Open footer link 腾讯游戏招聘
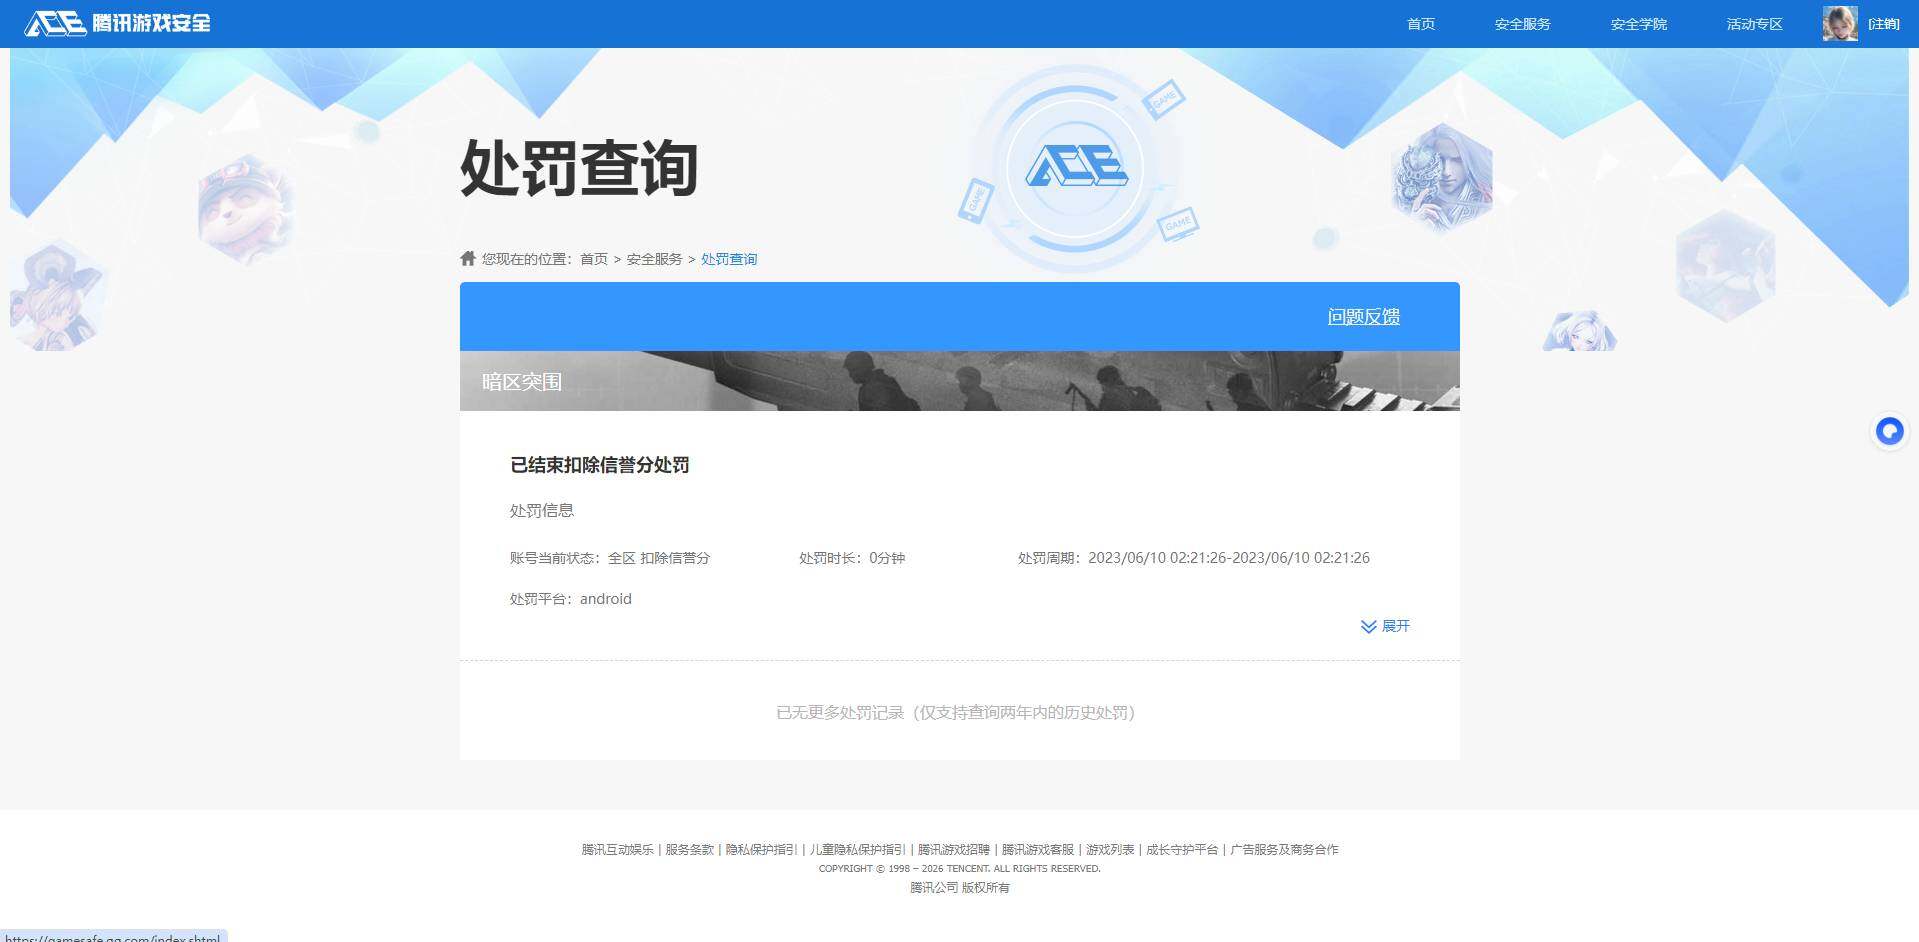Viewport: 1919px width, 942px height. coord(954,850)
